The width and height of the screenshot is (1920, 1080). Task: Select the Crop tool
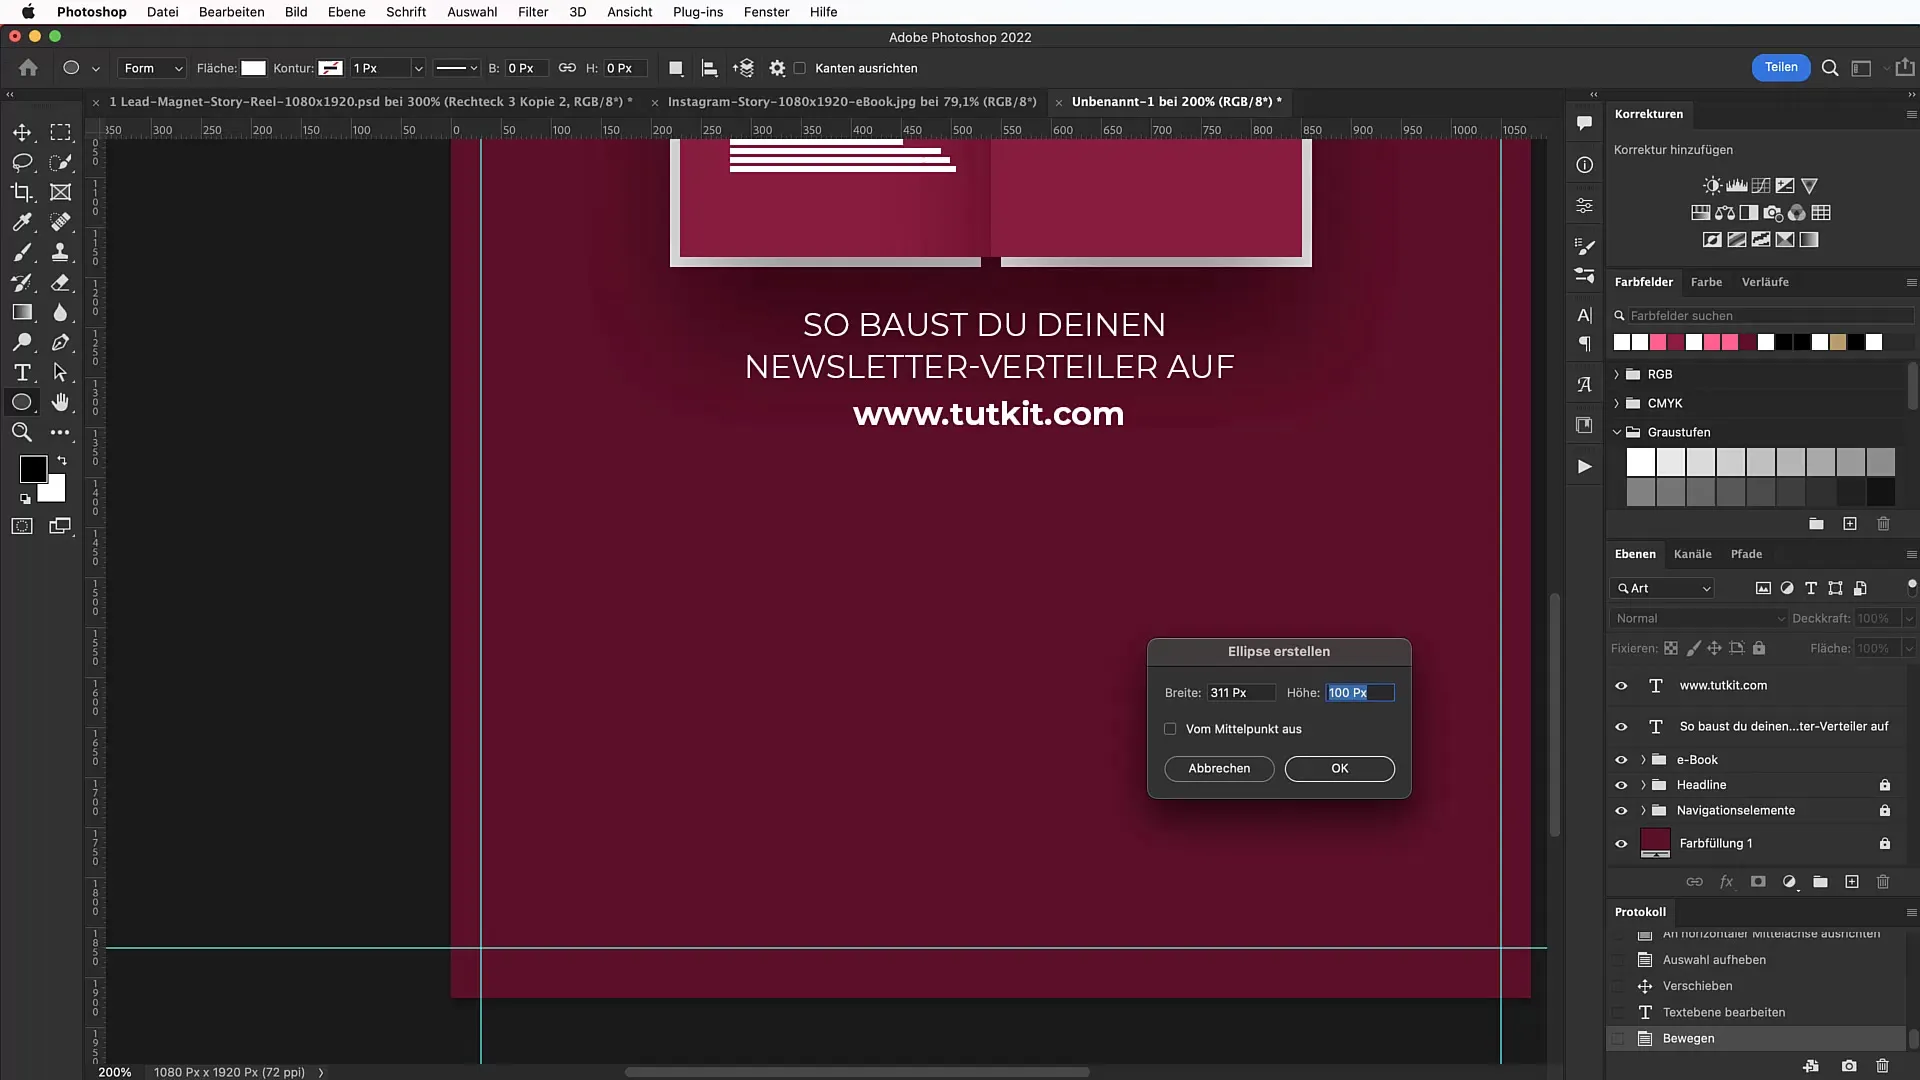tap(22, 192)
